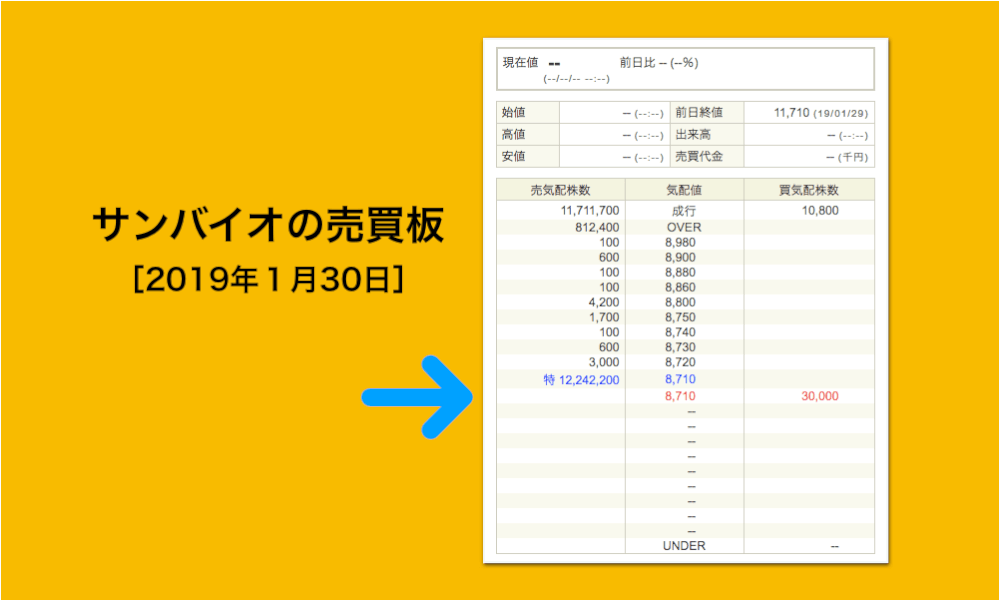
Task: Click the 100 quantity in the 8,860 row
Action: [x=609, y=287]
